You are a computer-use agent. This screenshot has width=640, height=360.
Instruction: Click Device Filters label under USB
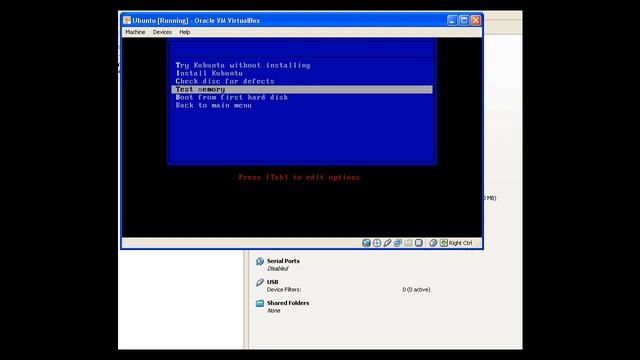284,289
